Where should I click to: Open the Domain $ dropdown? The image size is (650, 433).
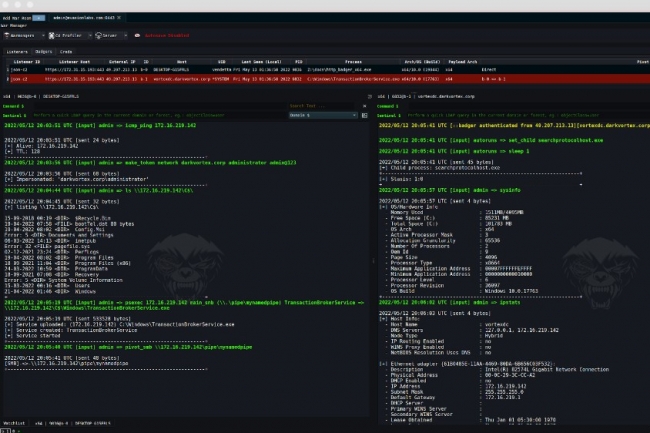[323, 115]
